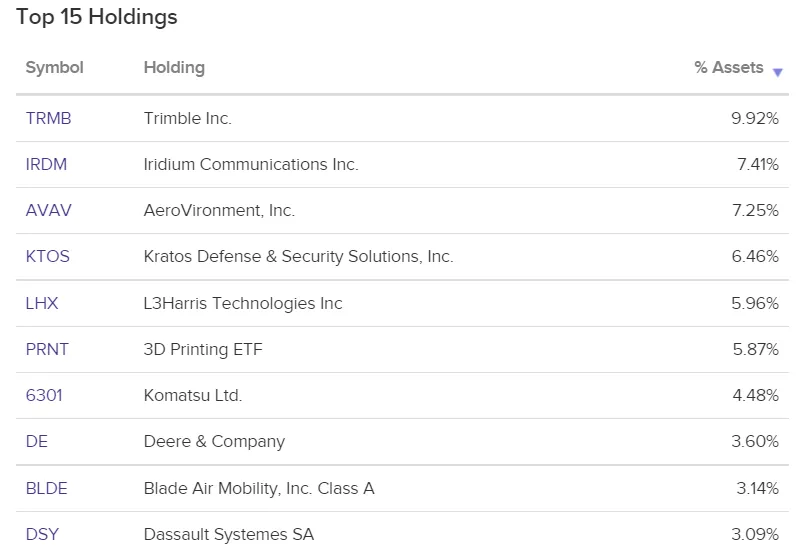The height and width of the screenshot is (556, 807).
Task: Select the Trimble Inc. holding name
Action: click(187, 118)
